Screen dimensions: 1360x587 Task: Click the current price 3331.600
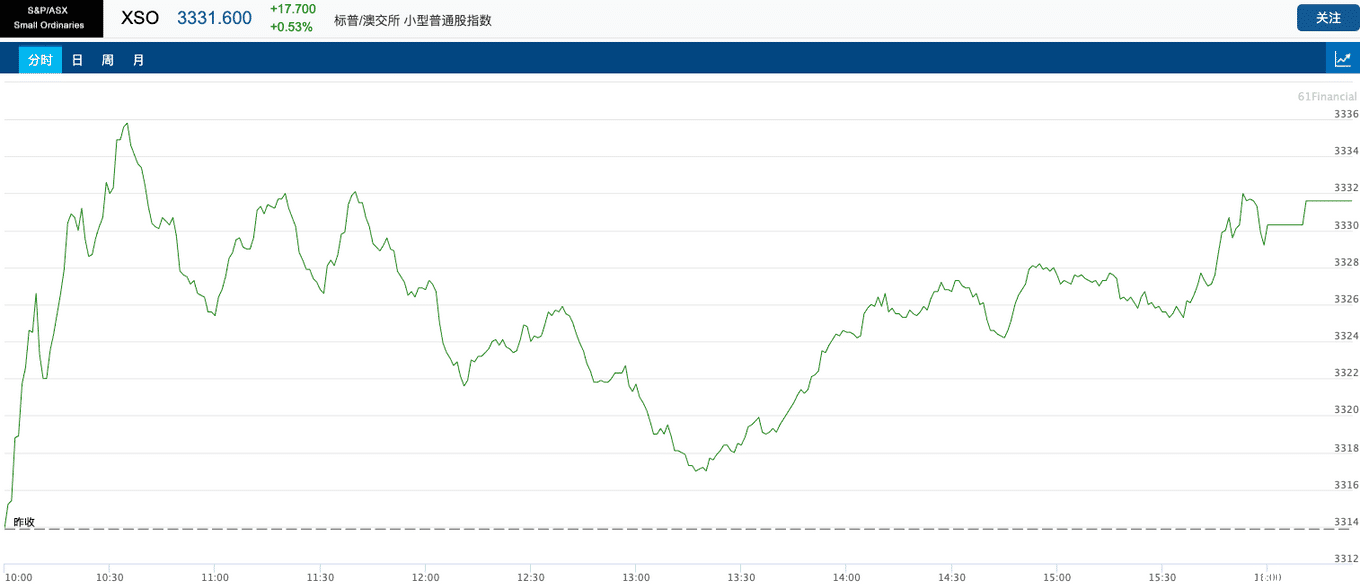(214, 18)
